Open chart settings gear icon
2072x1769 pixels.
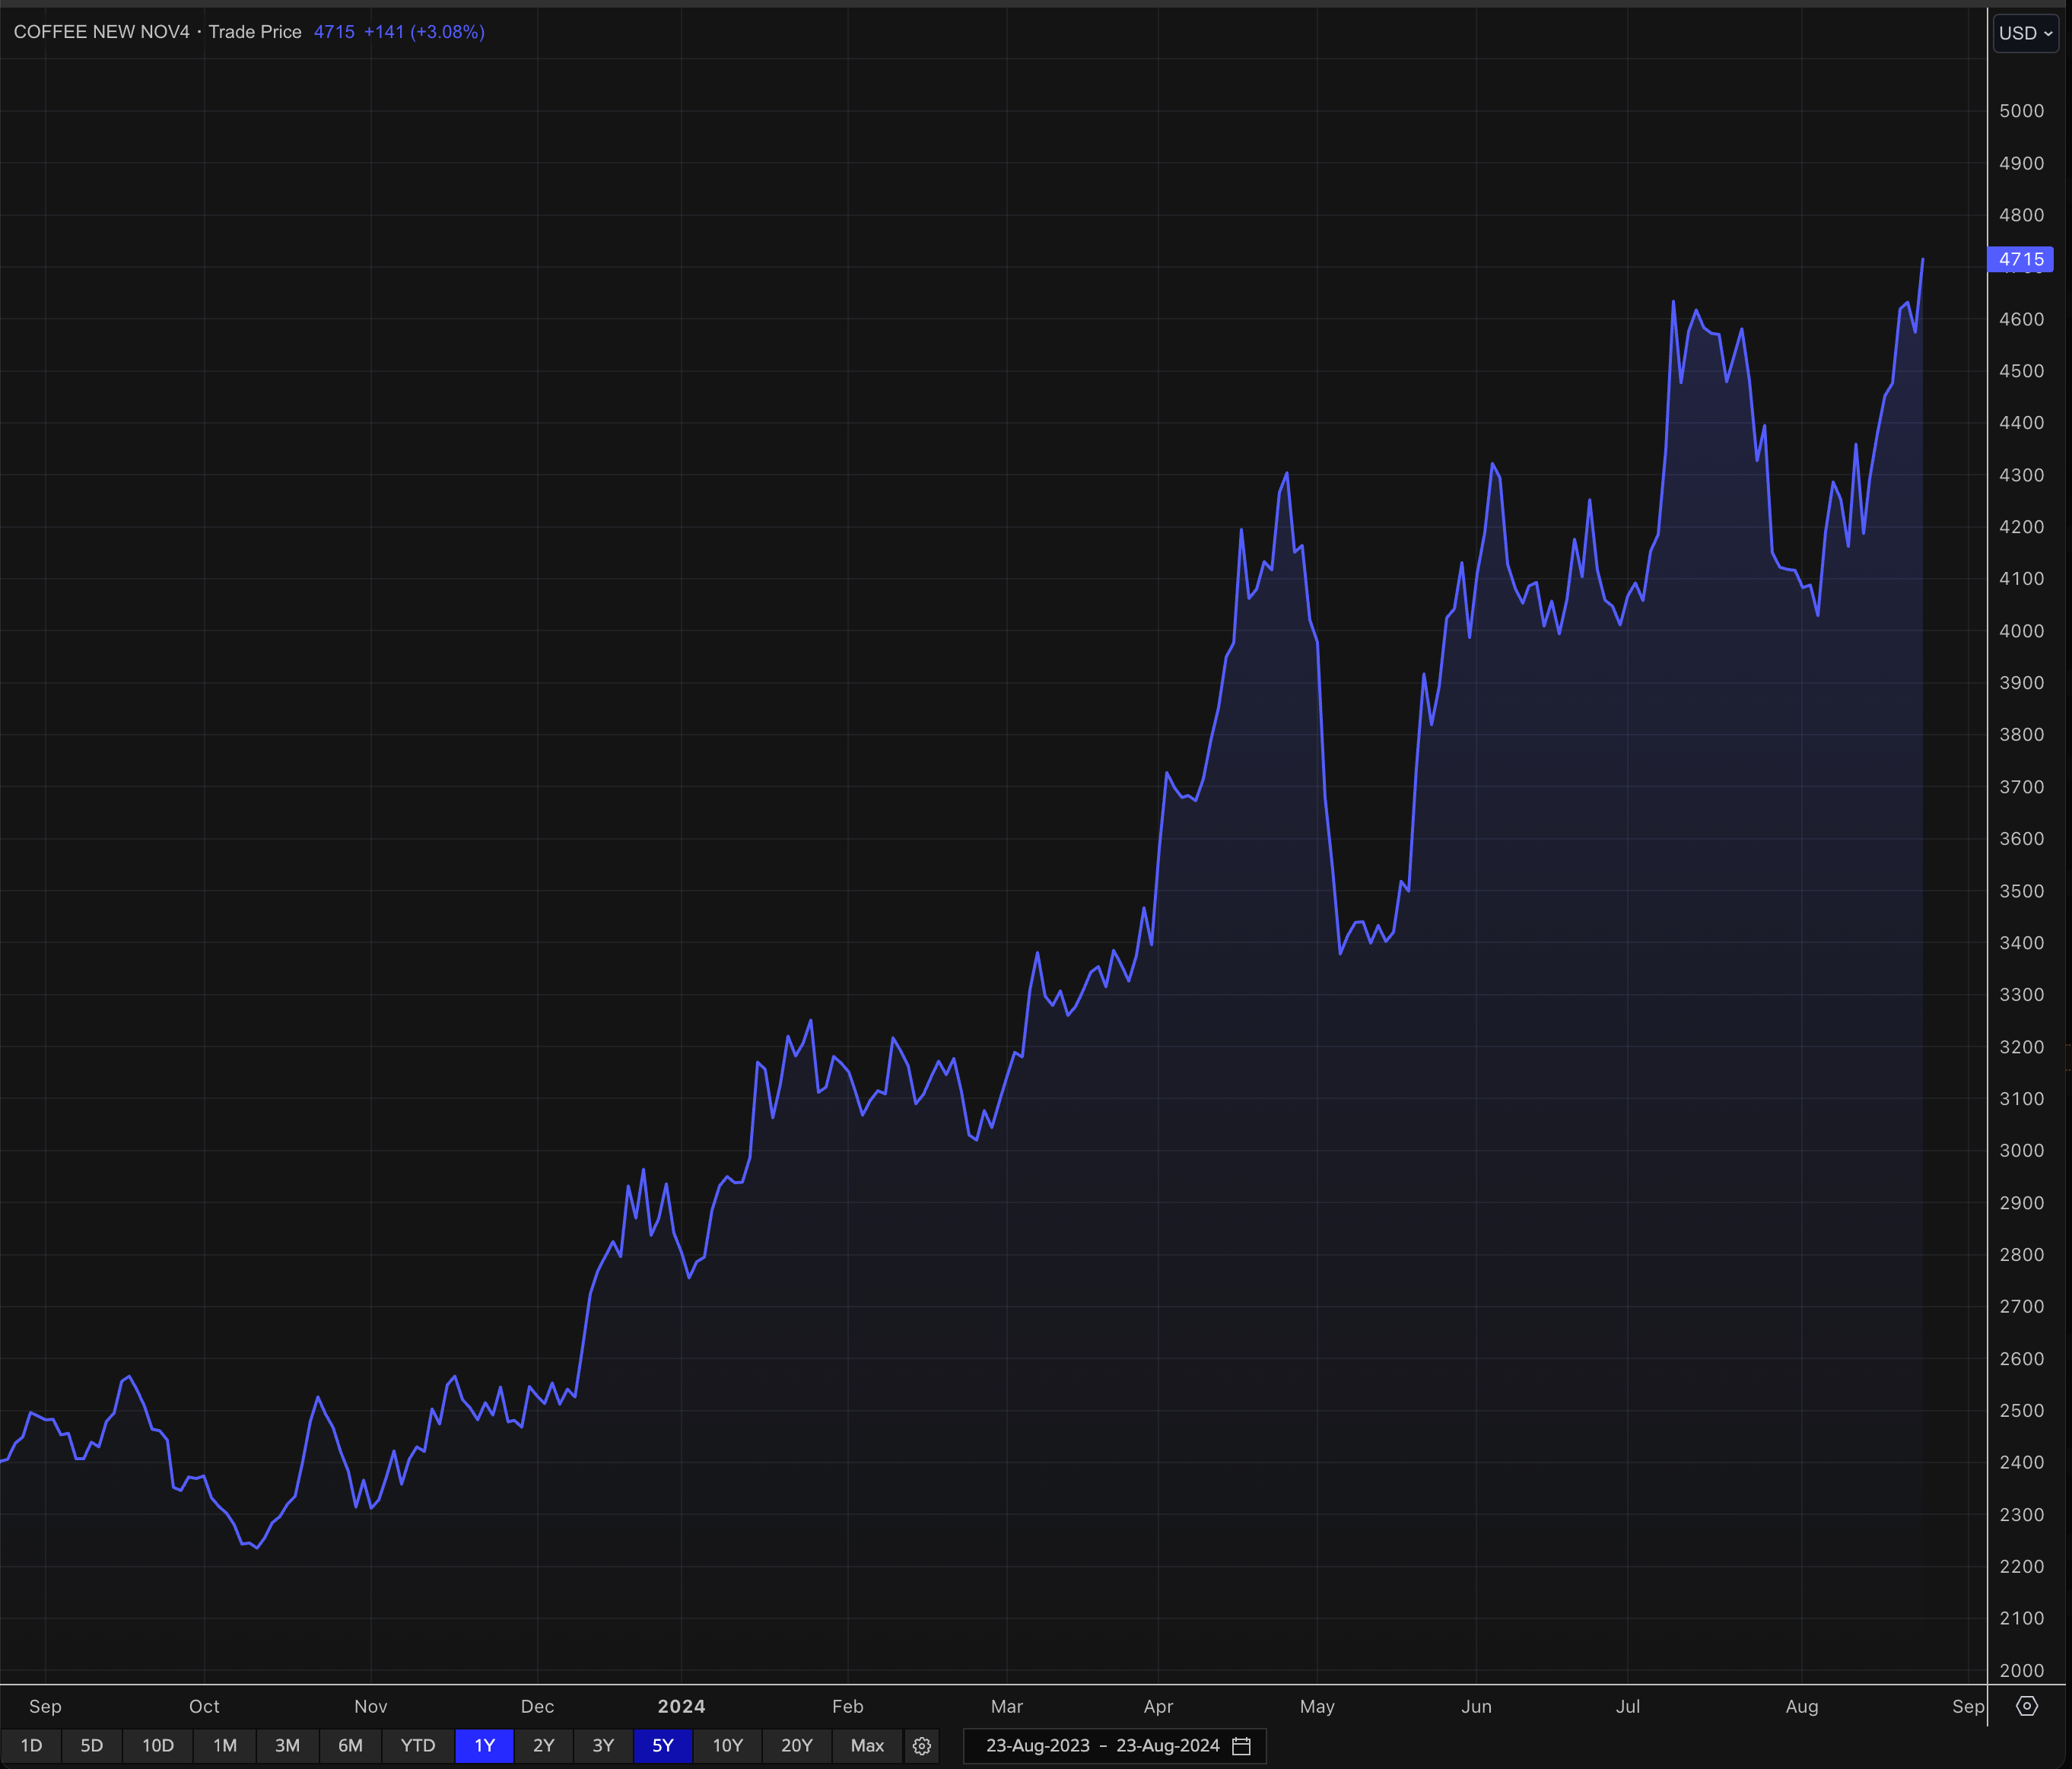pyautogui.click(x=922, y=1746)
